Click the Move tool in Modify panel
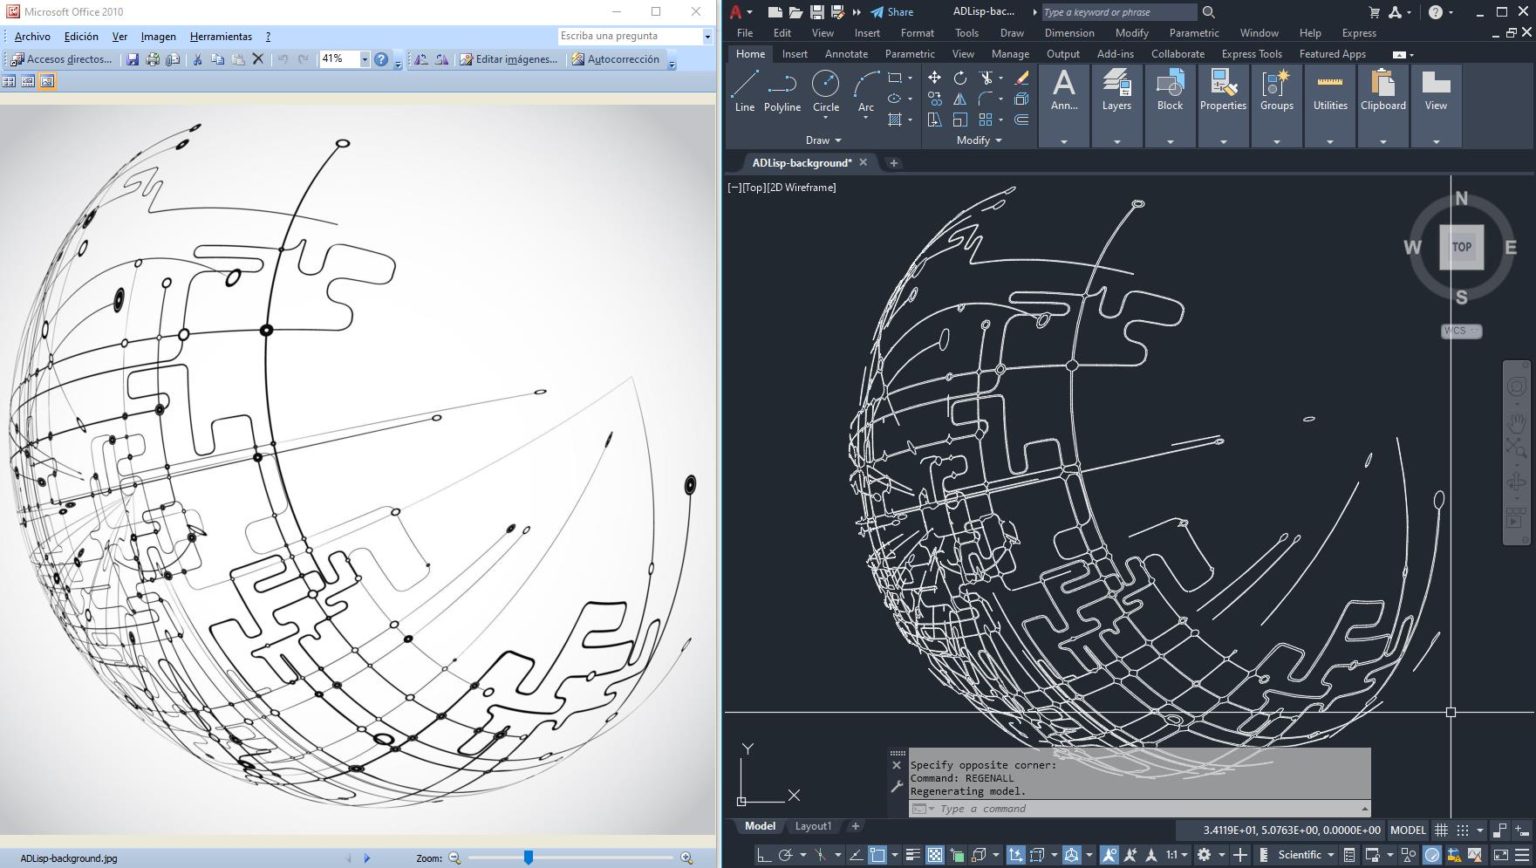 [934, 78]
